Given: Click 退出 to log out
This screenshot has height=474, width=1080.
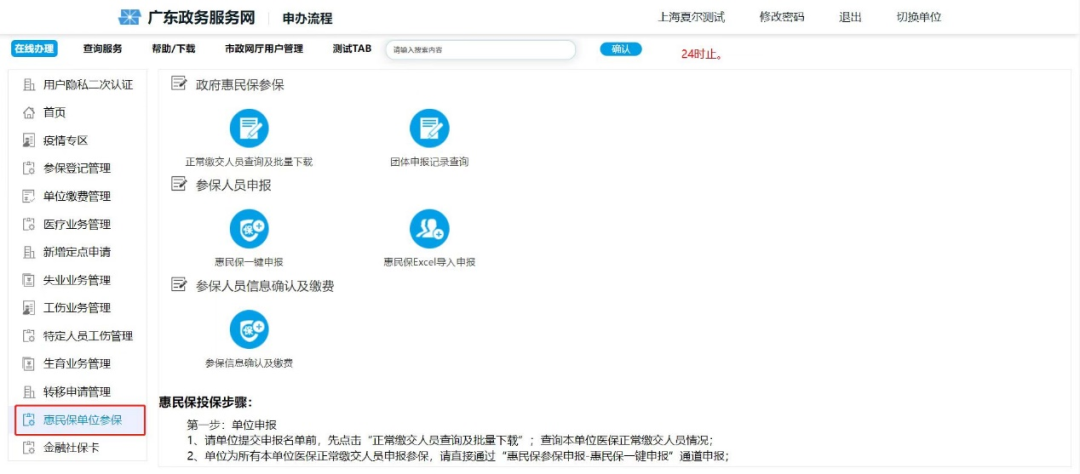Looking at the screenshot, I should tap(850, 17).
